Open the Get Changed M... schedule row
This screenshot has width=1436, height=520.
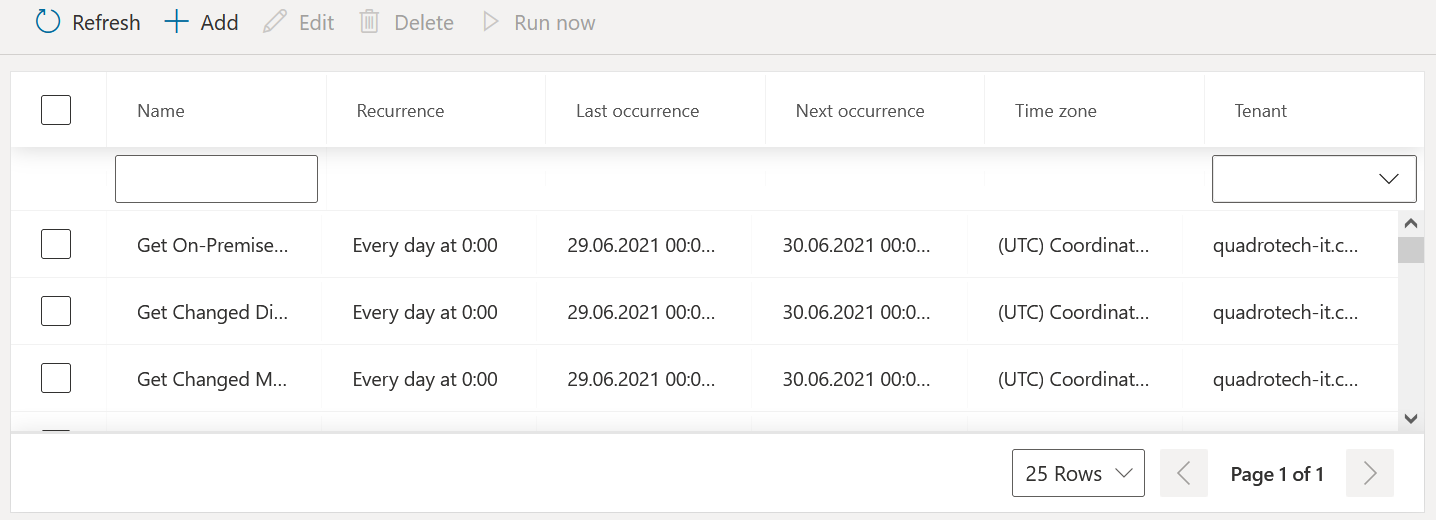[x=212, y=379]
